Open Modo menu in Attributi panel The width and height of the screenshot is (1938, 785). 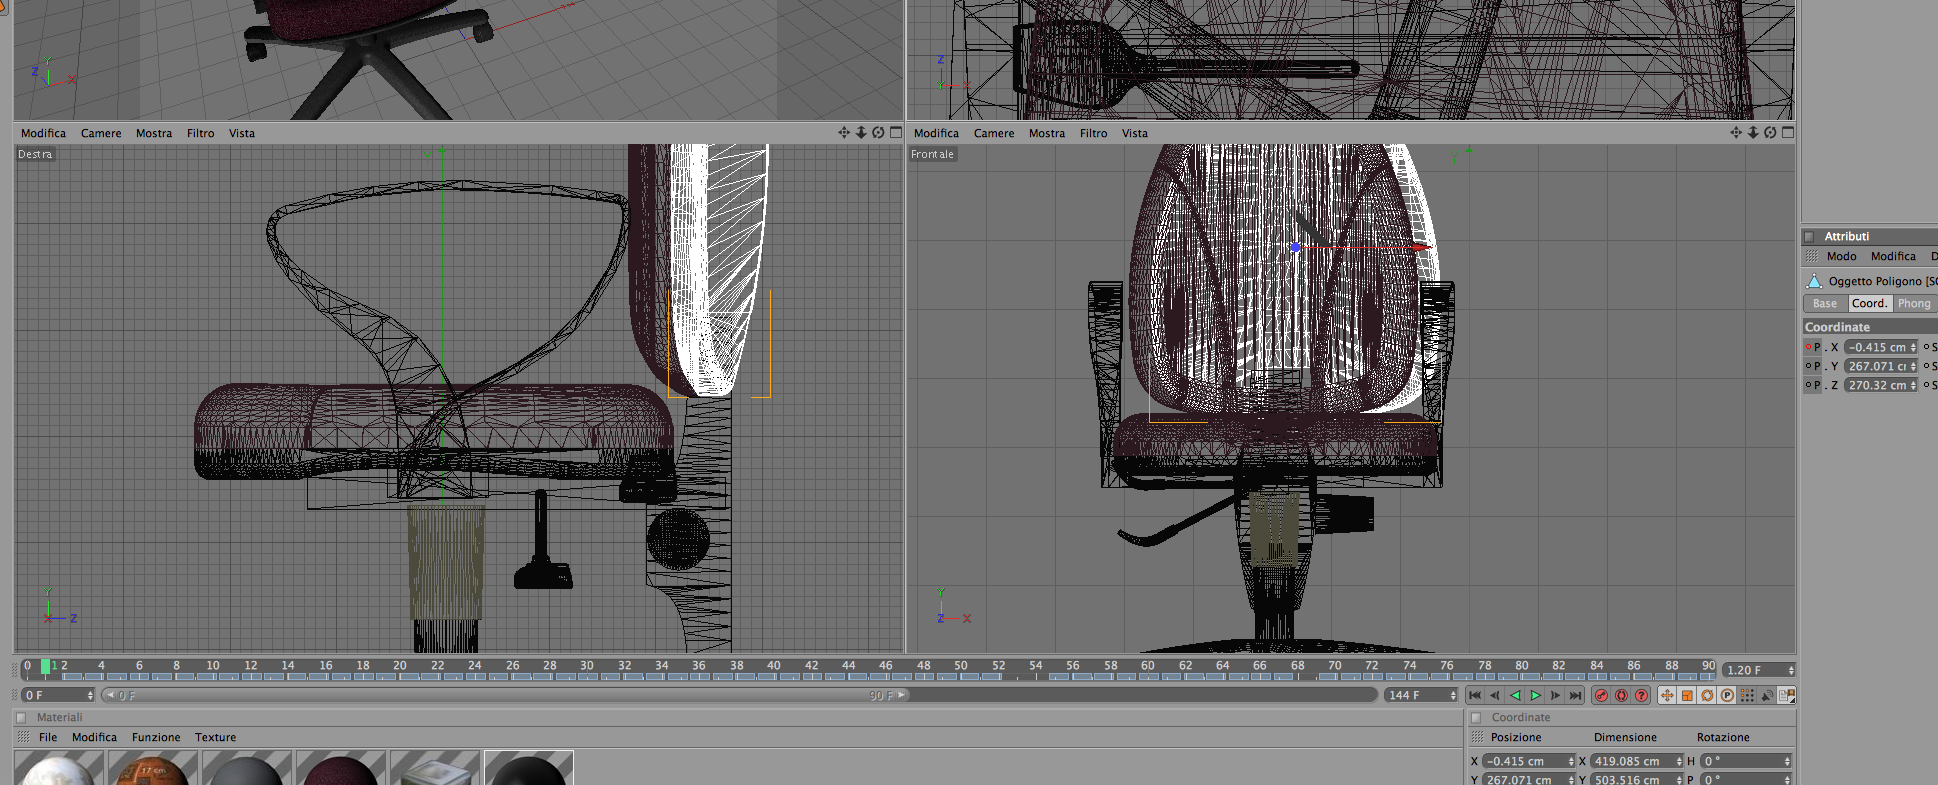(x=1842, y=257)
